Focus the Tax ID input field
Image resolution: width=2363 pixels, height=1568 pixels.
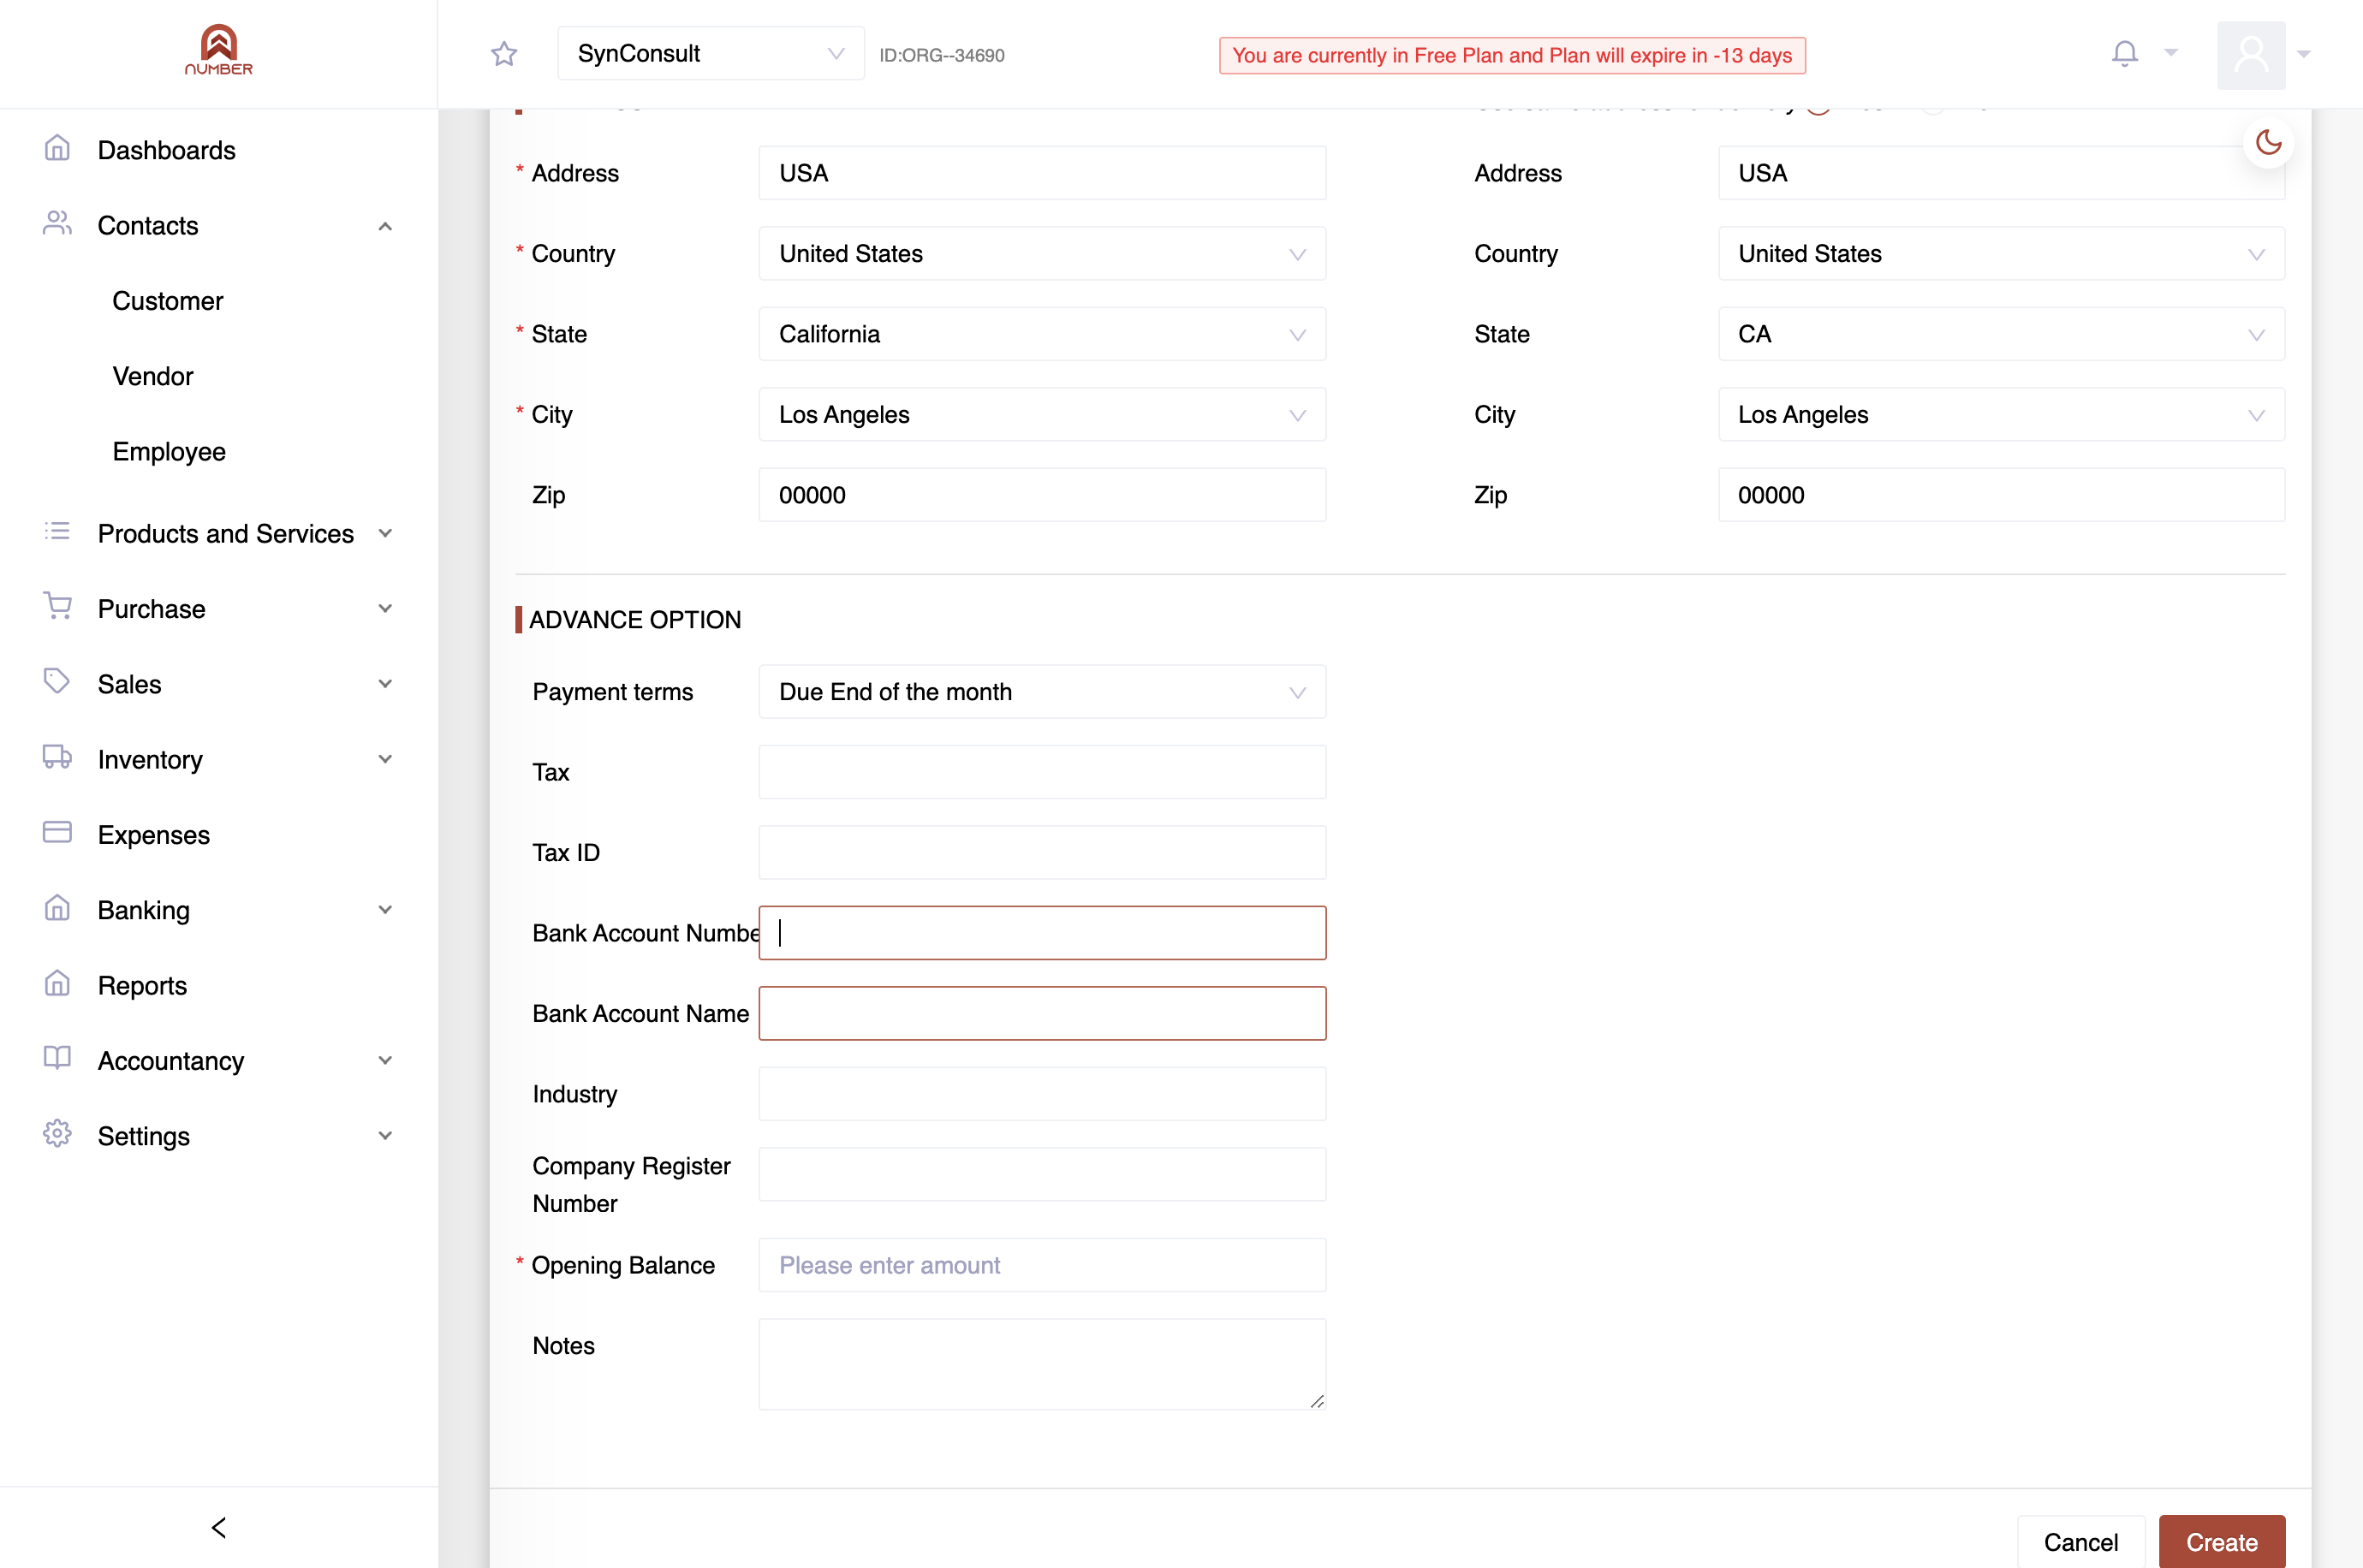click(x=1042, y=853)
